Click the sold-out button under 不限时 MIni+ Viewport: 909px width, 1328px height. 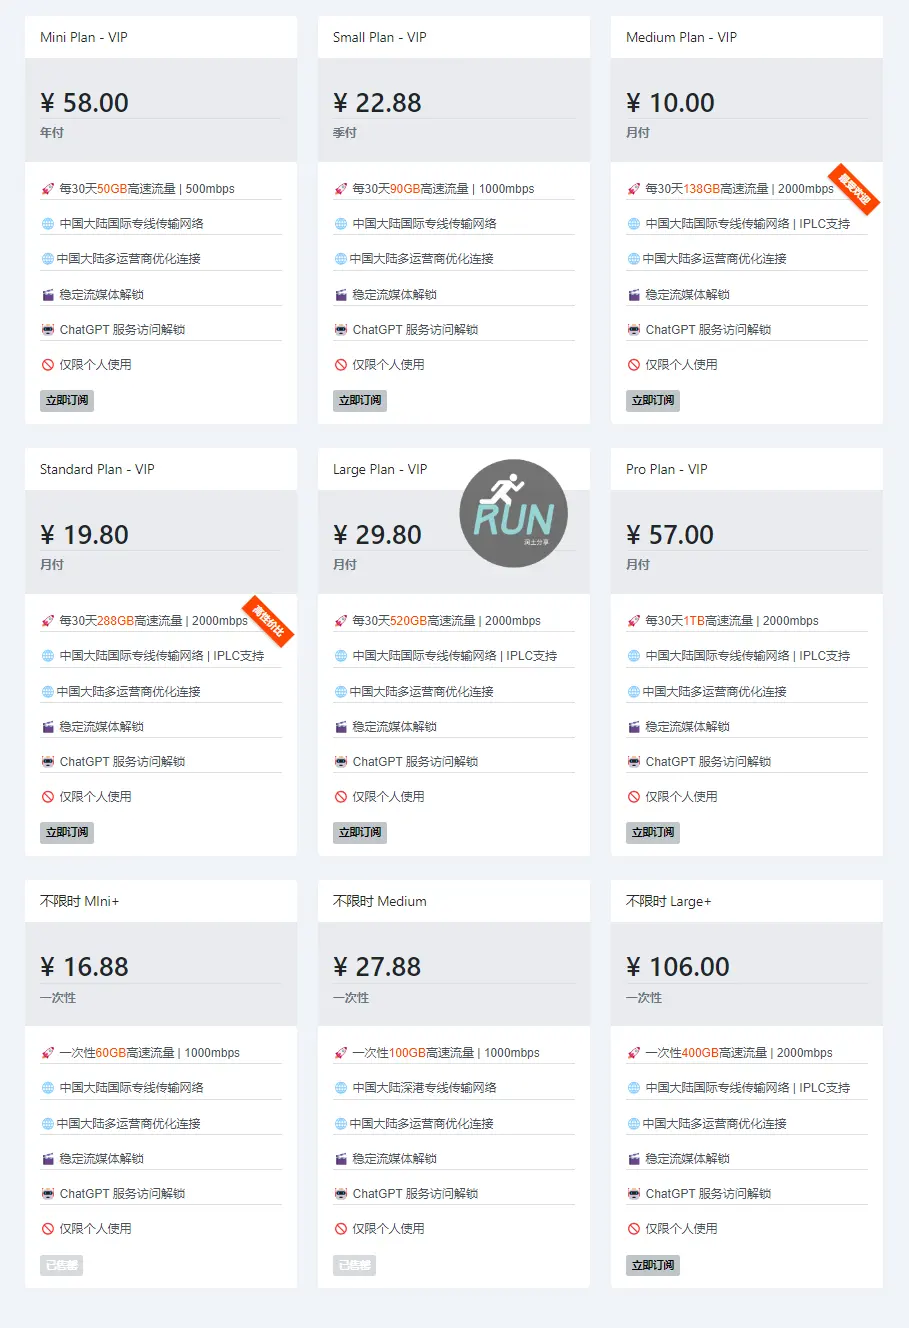pos(62,1265)
